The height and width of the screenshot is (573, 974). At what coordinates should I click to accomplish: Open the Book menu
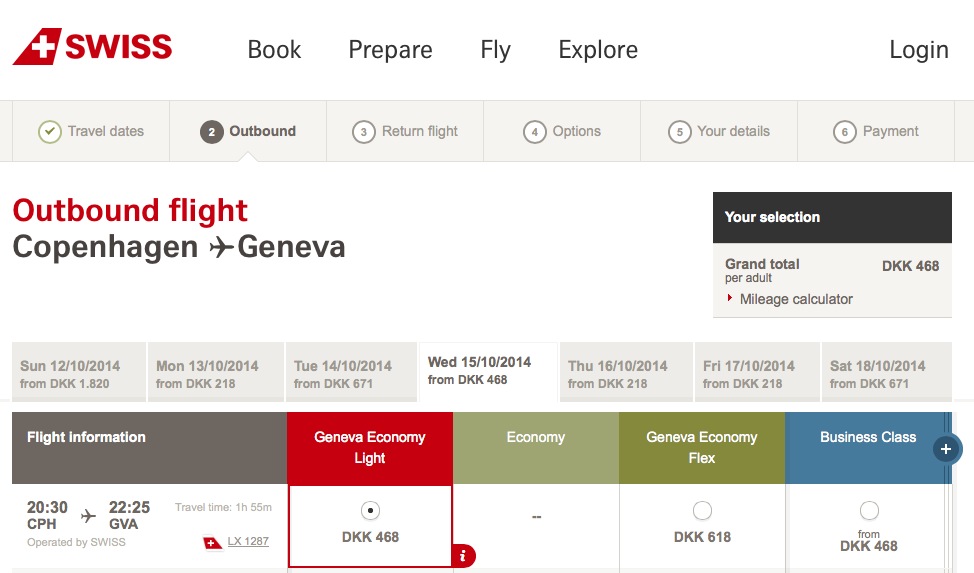click(x=274, y=50)
